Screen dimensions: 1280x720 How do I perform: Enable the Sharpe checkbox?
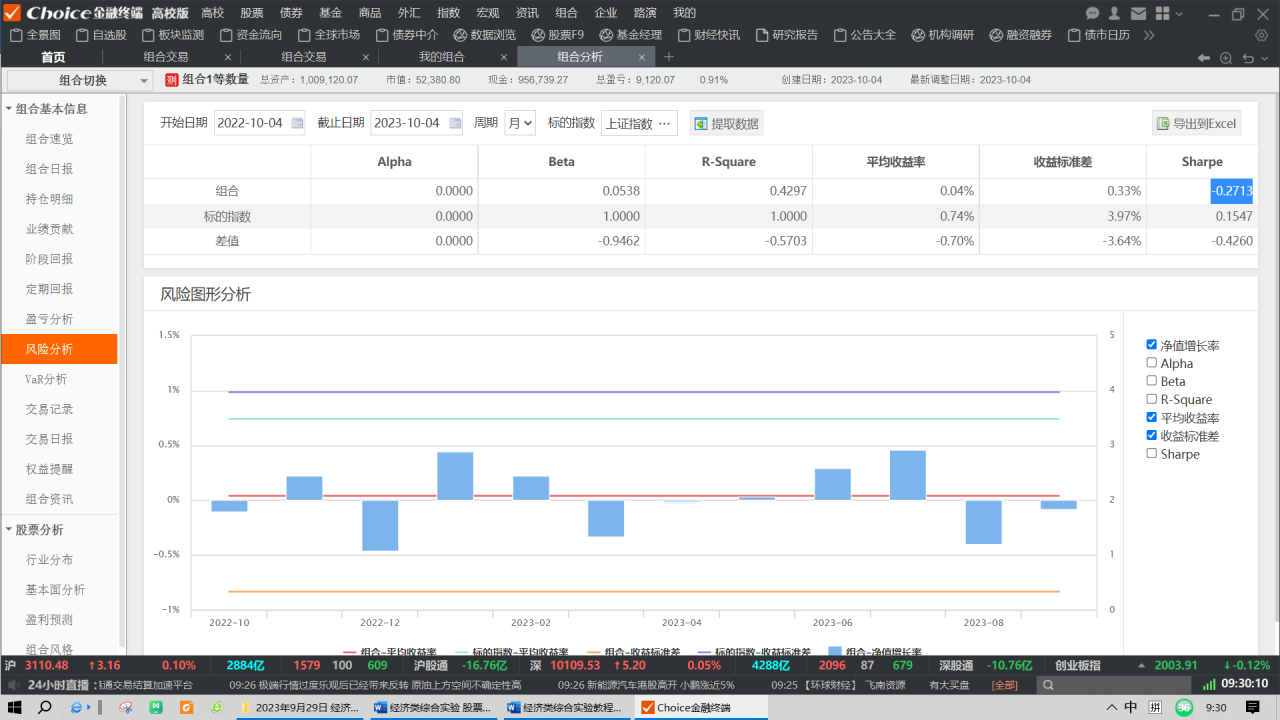point(1152,453)
